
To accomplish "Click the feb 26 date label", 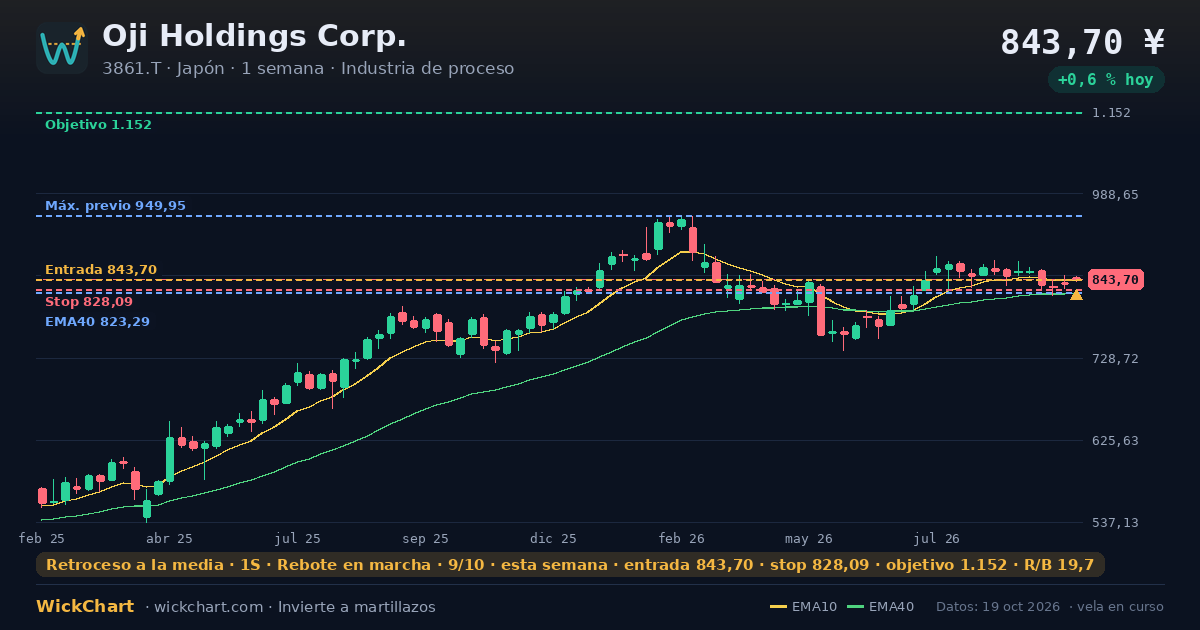I will (682, 538).
